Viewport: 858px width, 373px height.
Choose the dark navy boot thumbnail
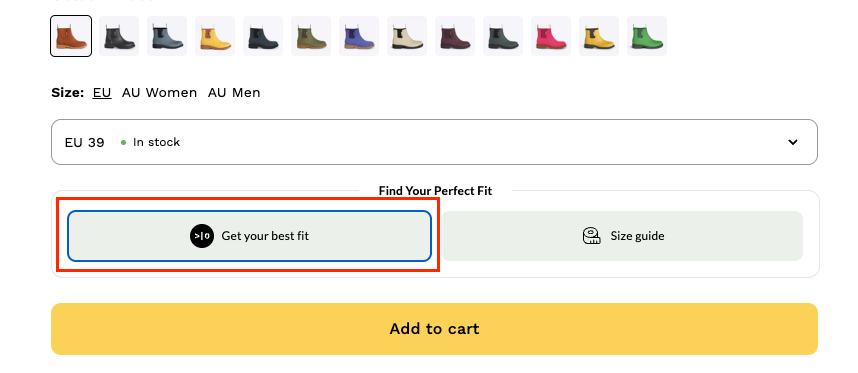[263, 36]
